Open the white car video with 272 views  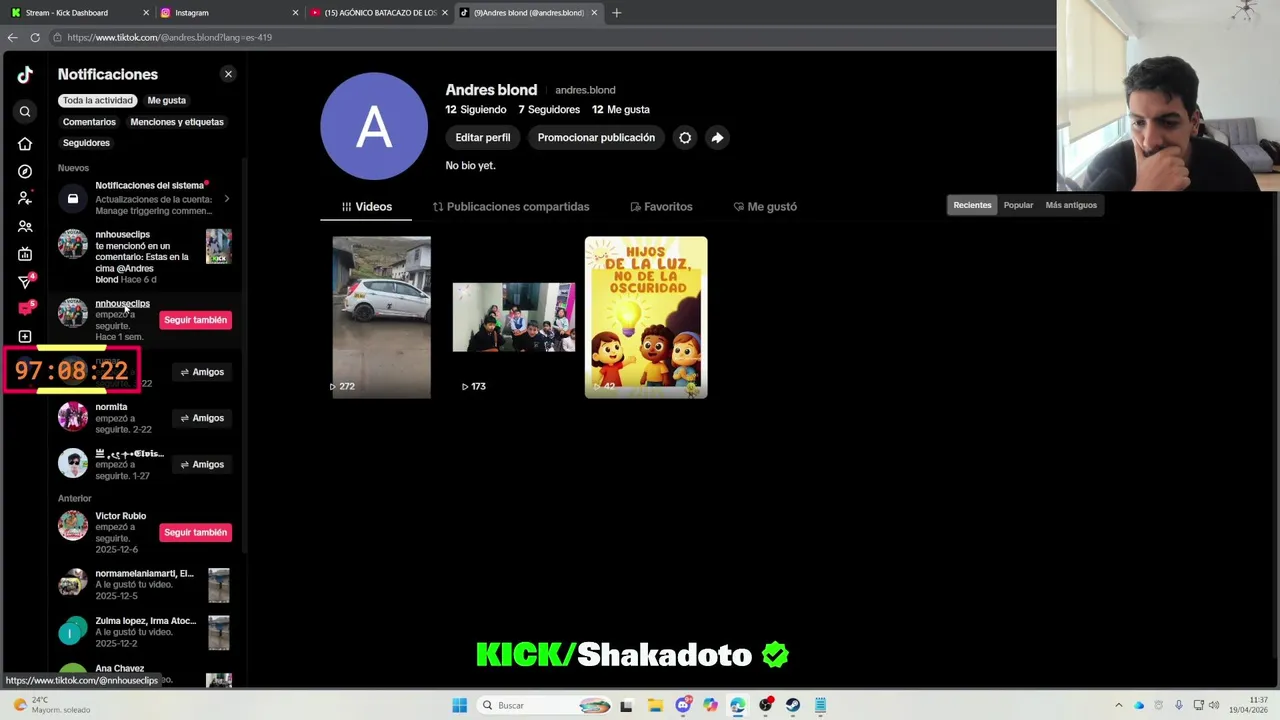coord(381,317)
